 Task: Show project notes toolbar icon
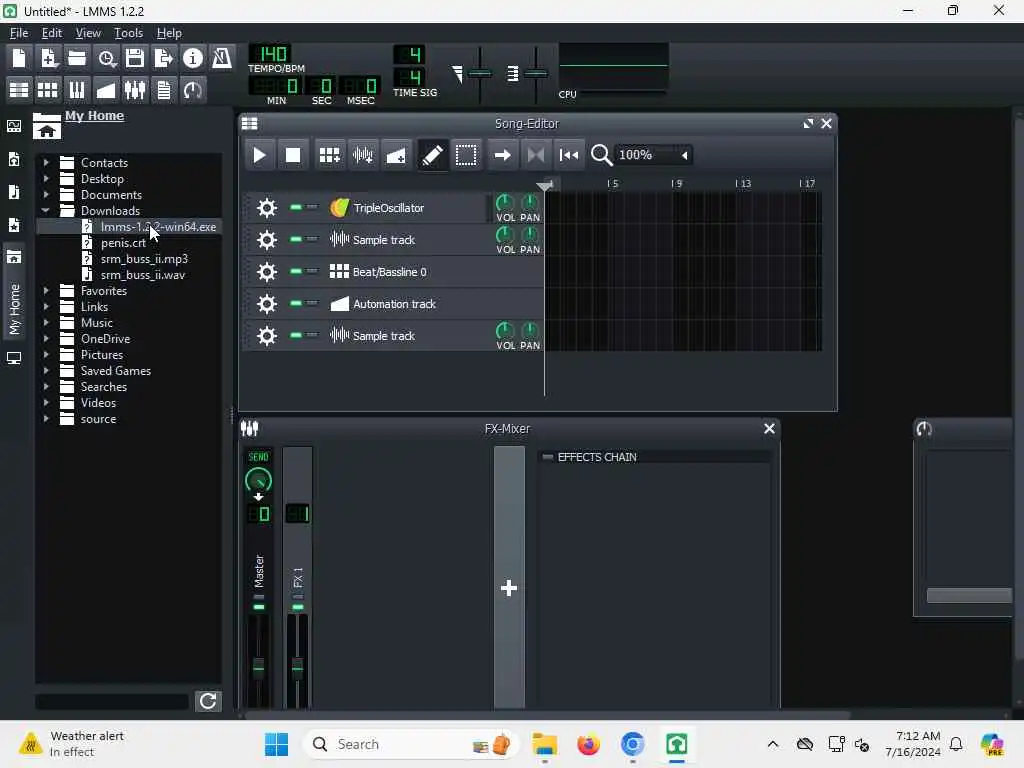click(x=164, y=90)
